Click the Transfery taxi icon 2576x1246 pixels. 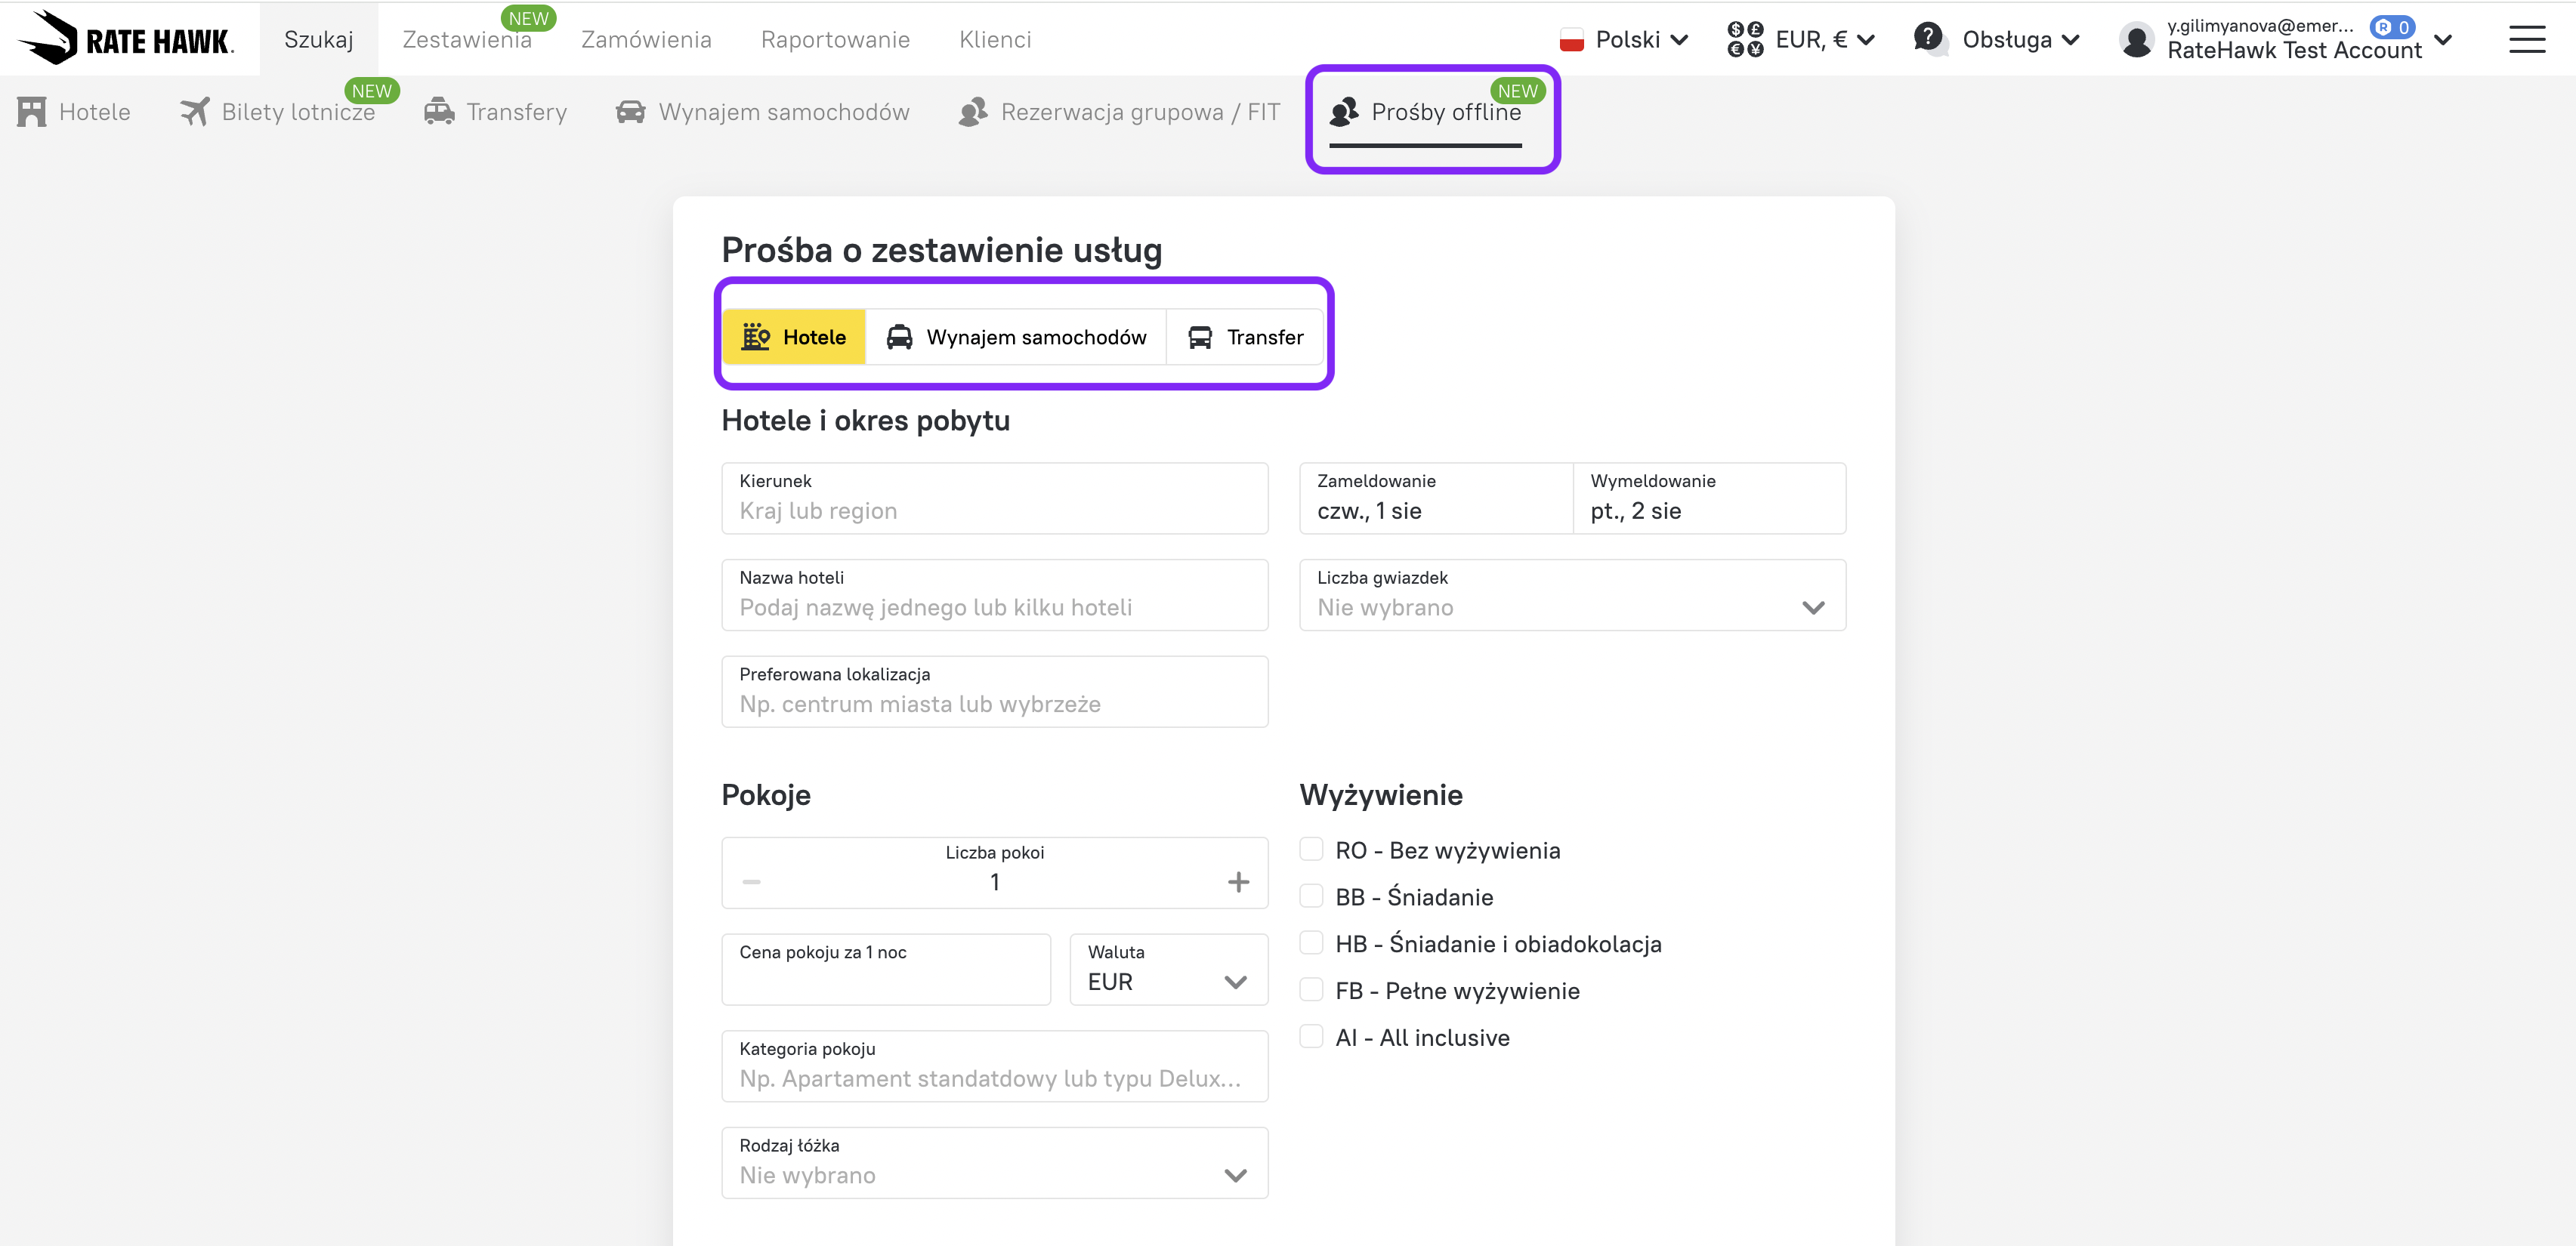[x=439, y=112]
